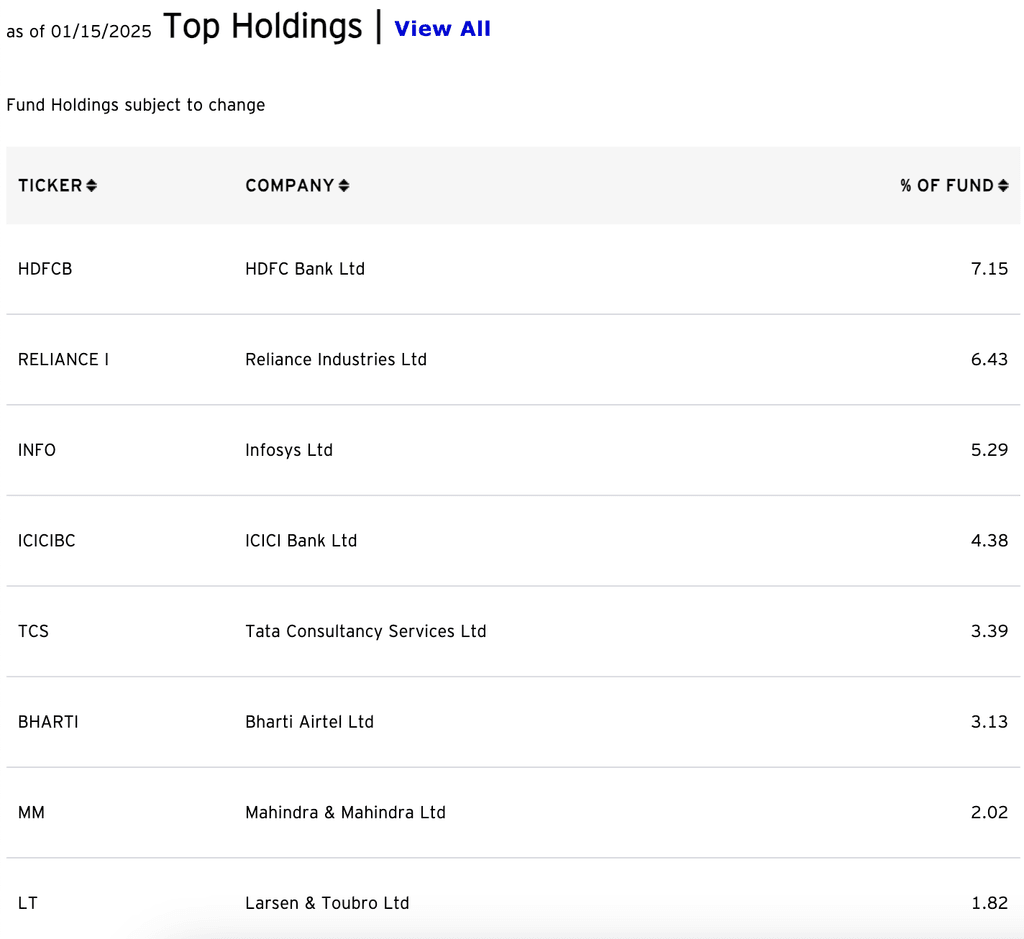Open the View All holdings link
This screenshot has width=1024, height=939.
442,29
